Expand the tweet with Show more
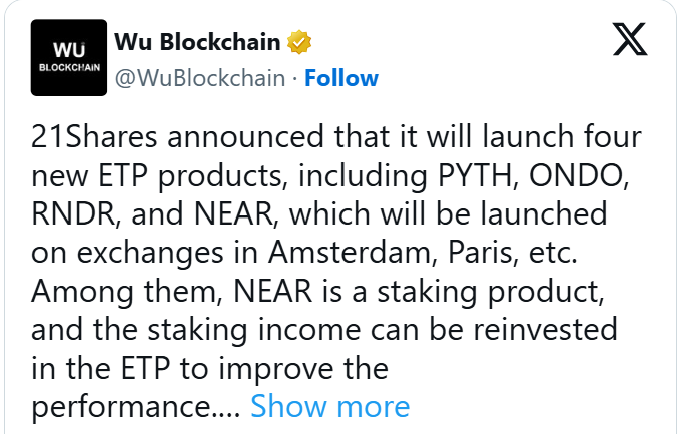 [x=330, y=406]
